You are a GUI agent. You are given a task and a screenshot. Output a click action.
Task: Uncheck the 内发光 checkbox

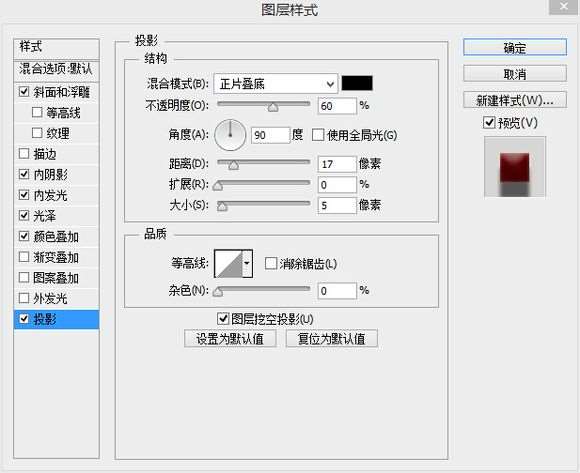(24, 195)
